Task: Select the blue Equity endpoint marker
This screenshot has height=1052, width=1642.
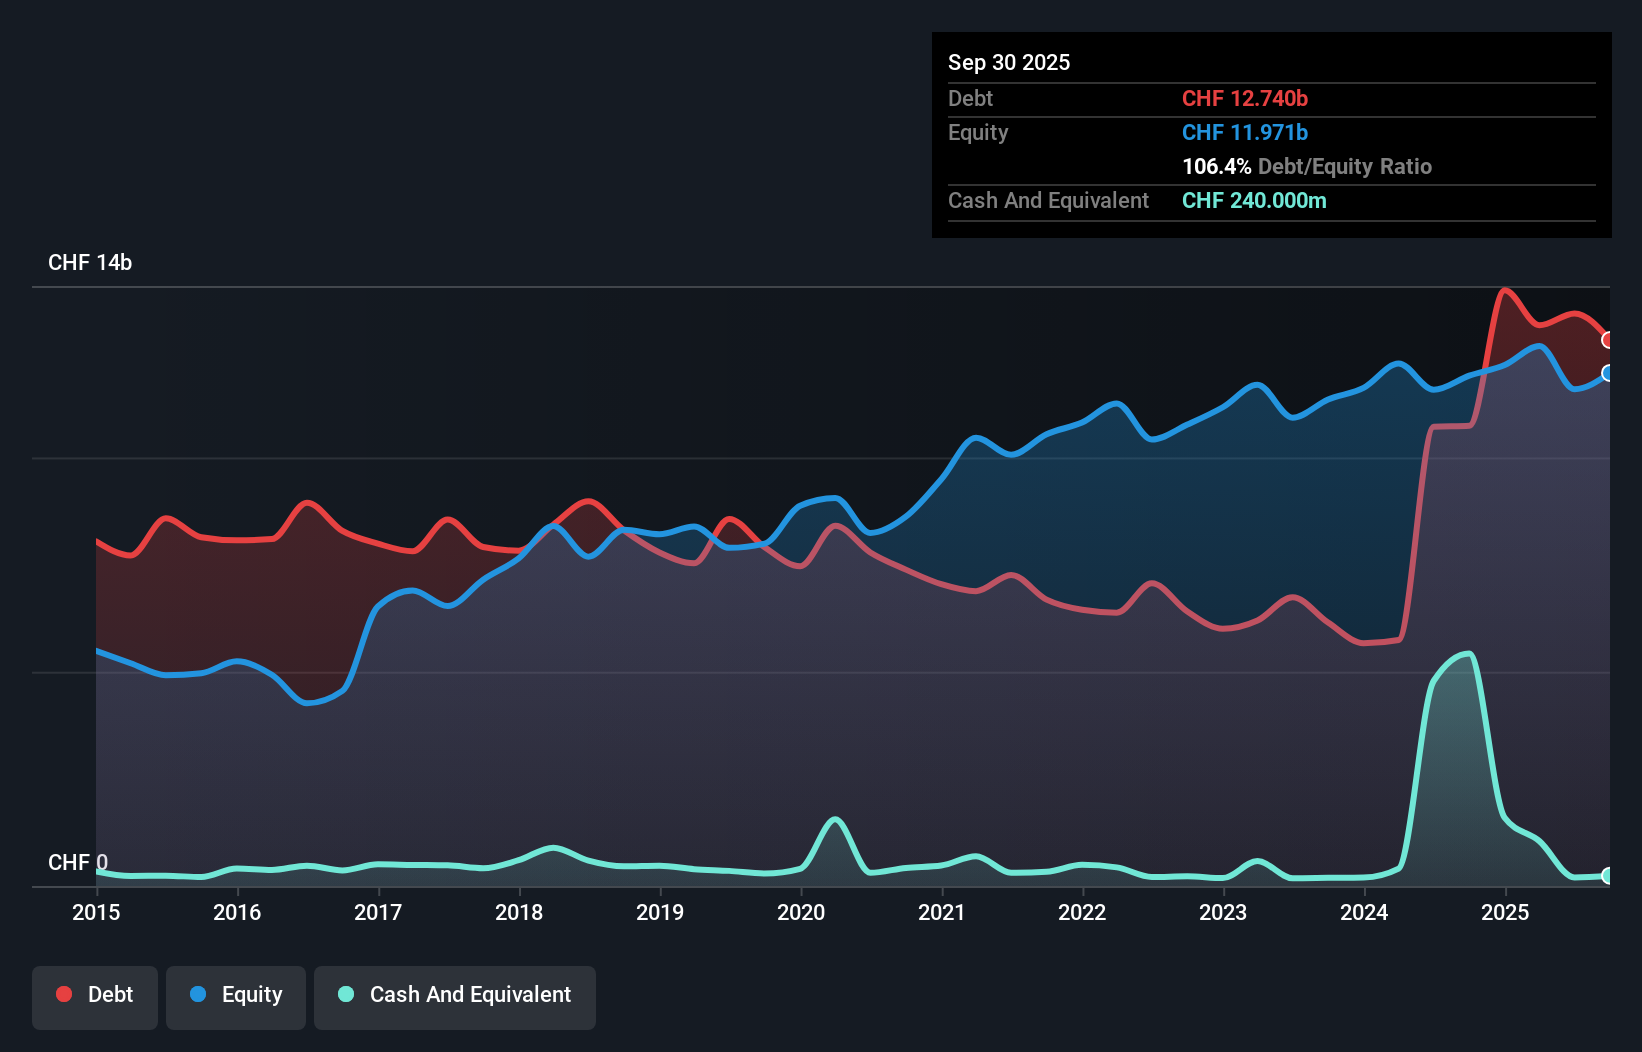Action: (1608, 373)
